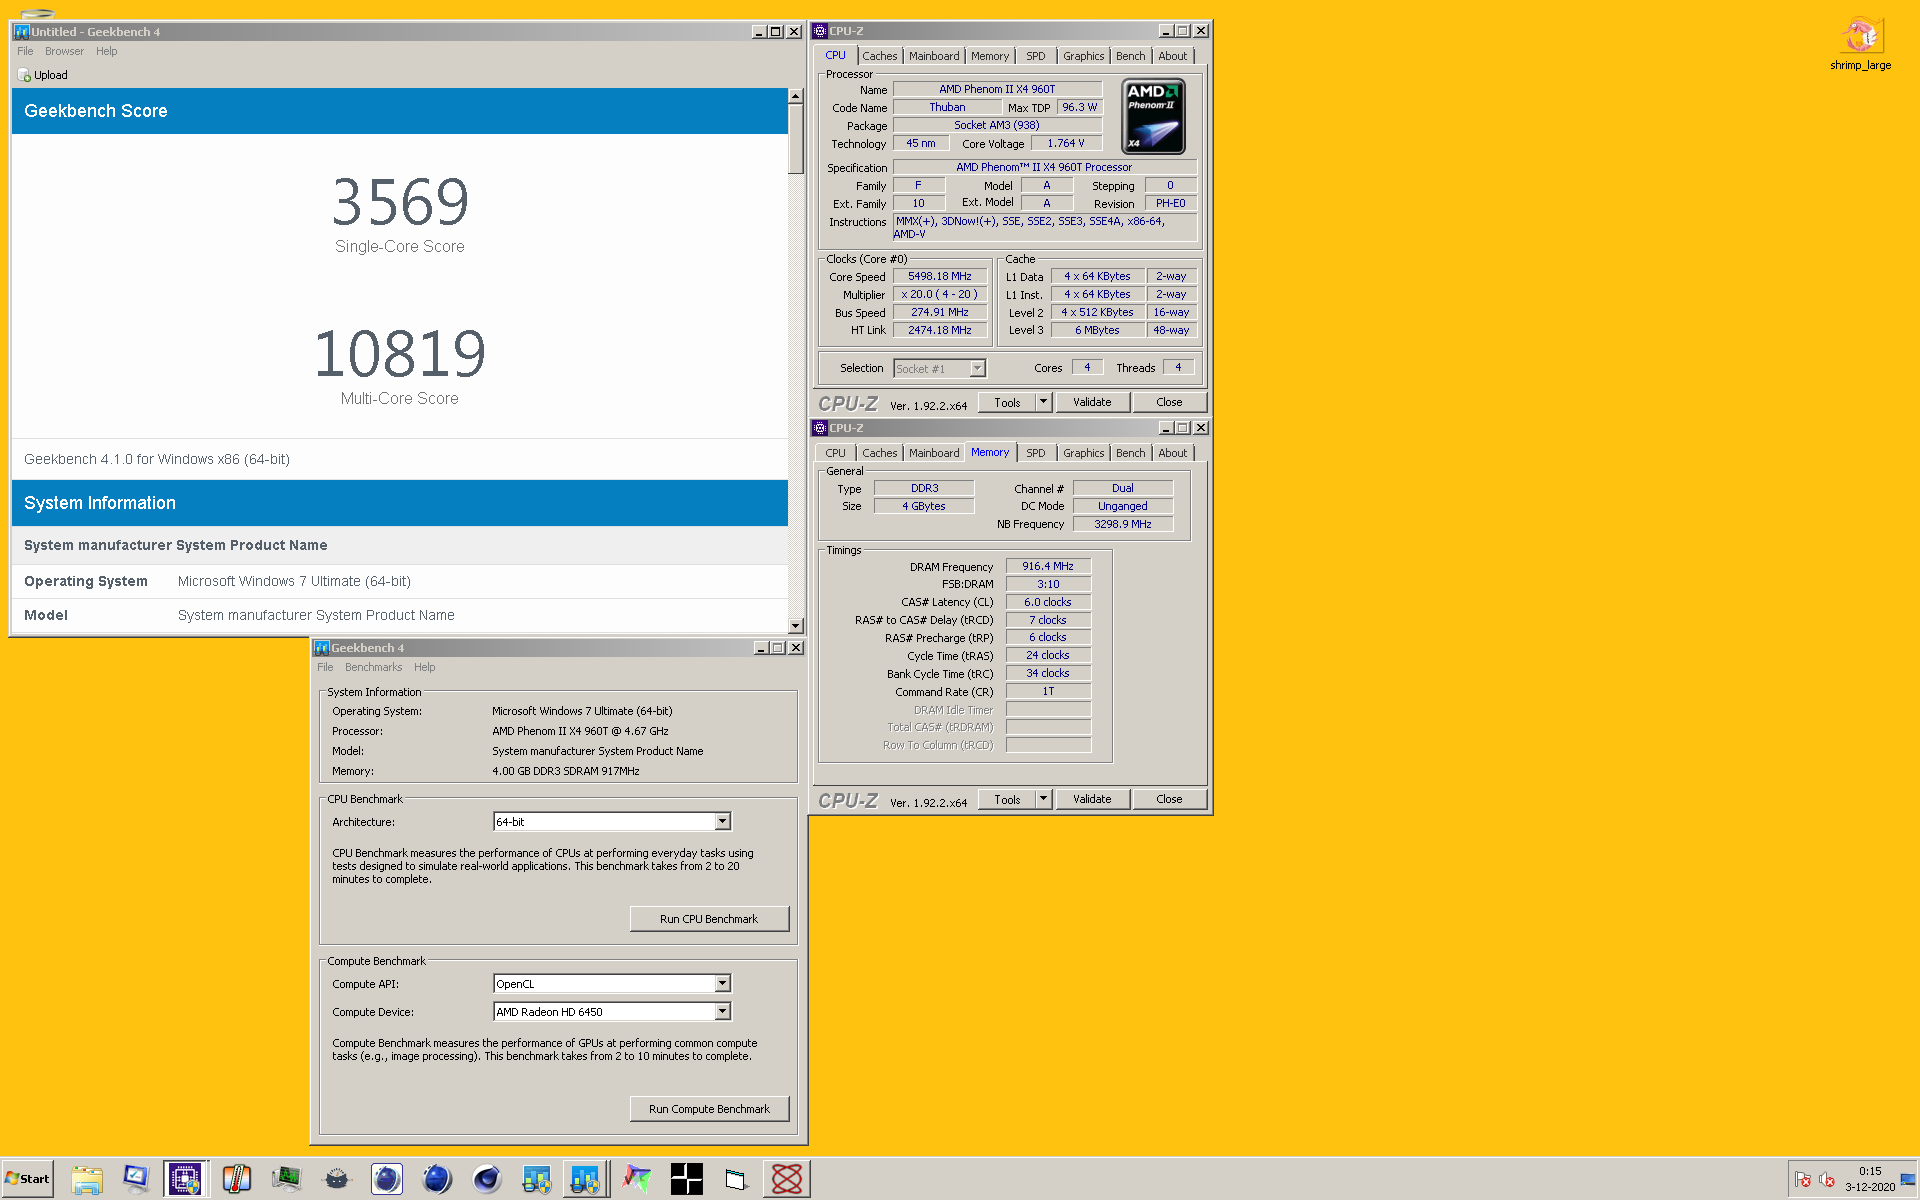Switch to Caches tab in top CPU-Z window

(879, 56)
